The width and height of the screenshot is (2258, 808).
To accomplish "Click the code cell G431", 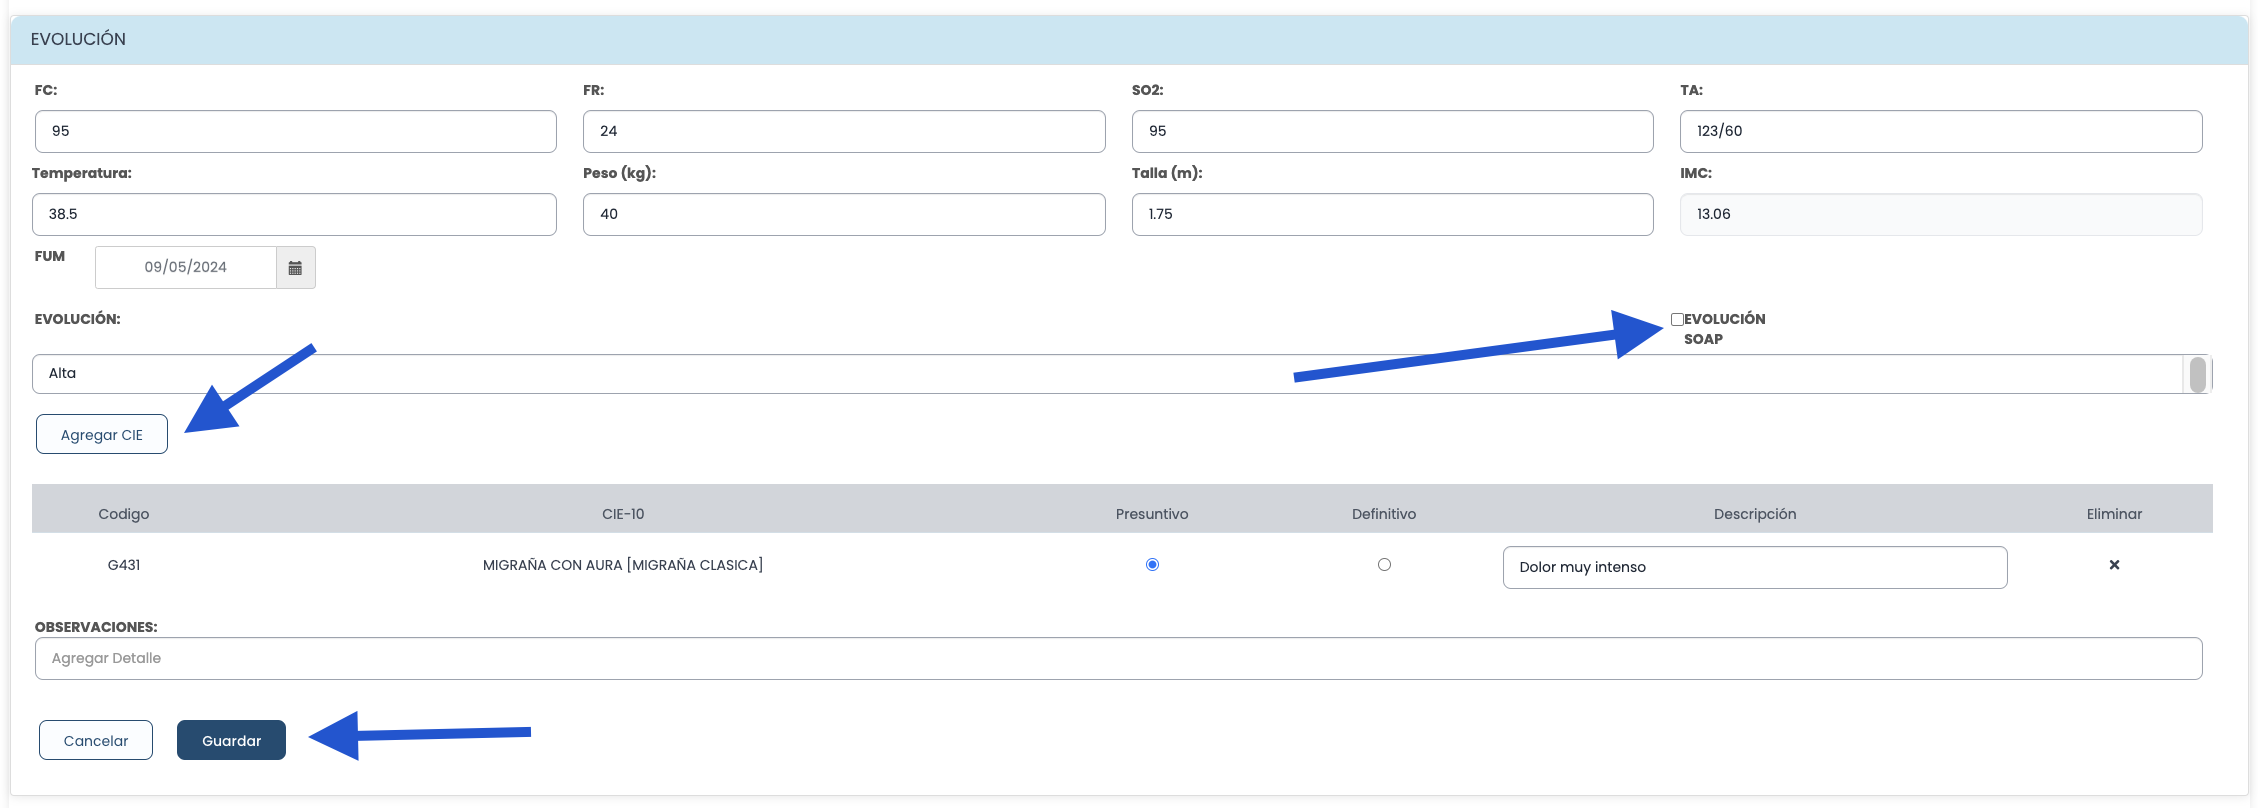I will [x=124, y=565].
